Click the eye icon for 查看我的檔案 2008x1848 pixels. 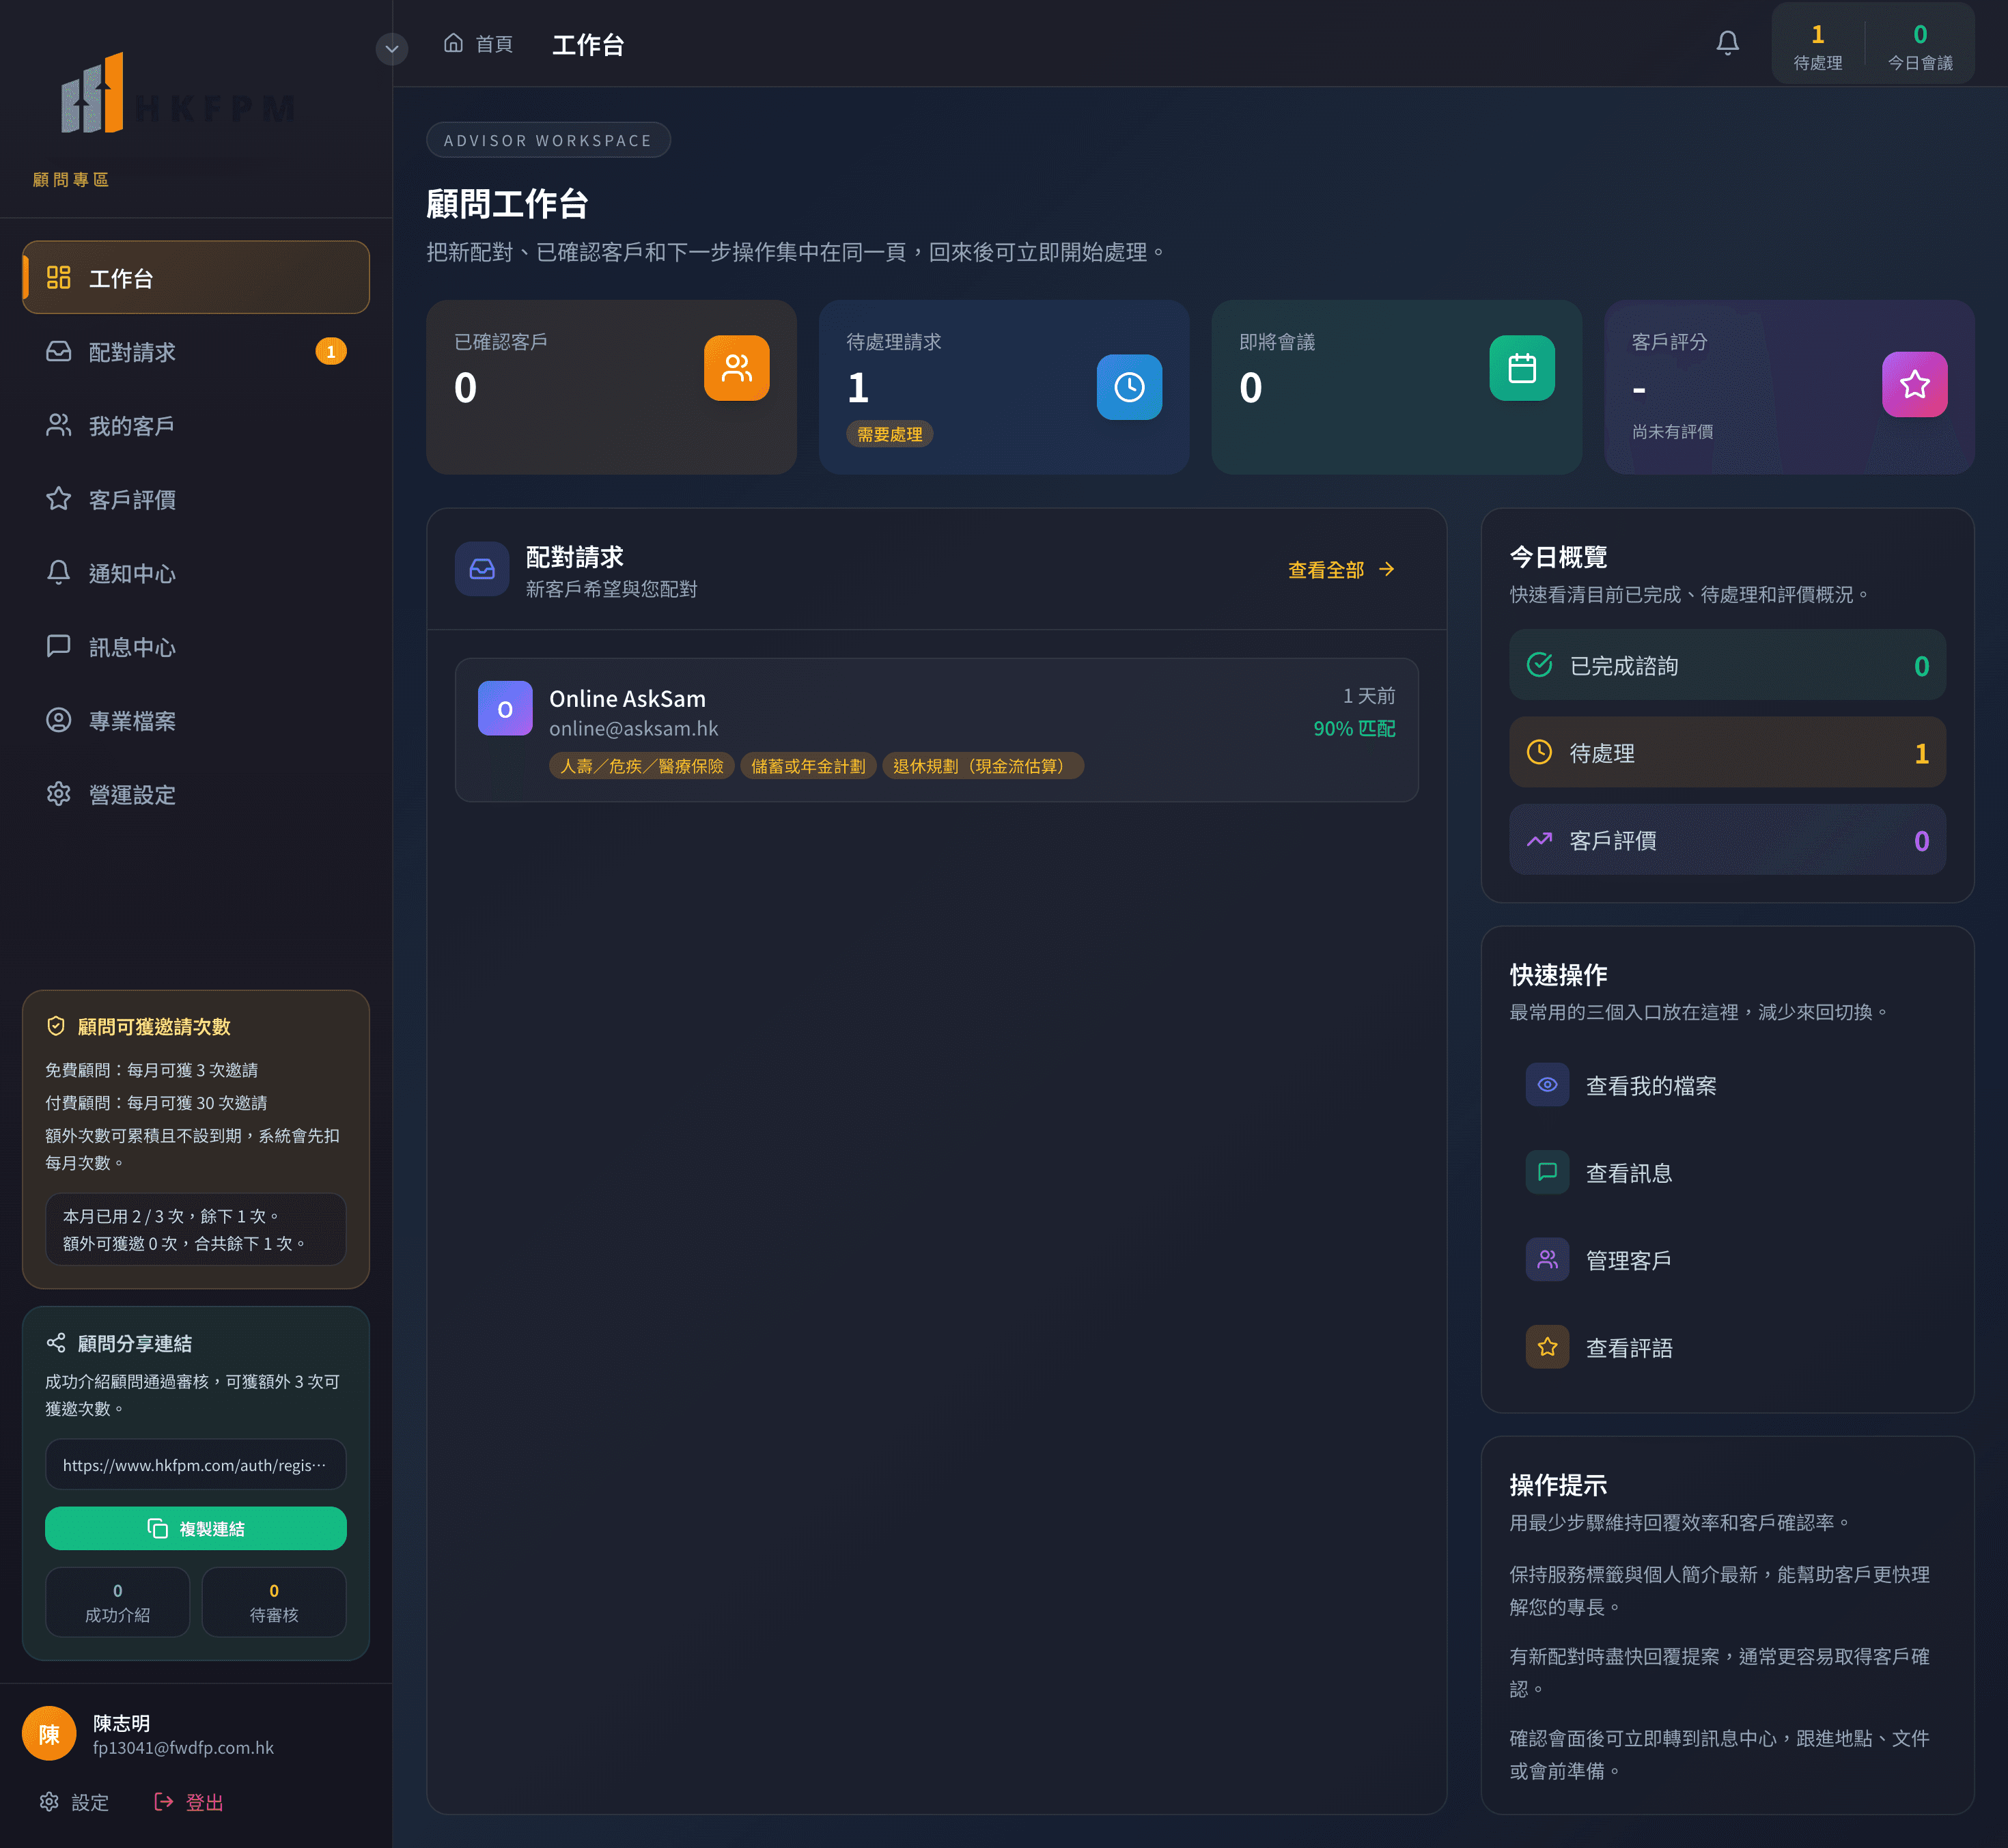click(x=1547, y=1085)
